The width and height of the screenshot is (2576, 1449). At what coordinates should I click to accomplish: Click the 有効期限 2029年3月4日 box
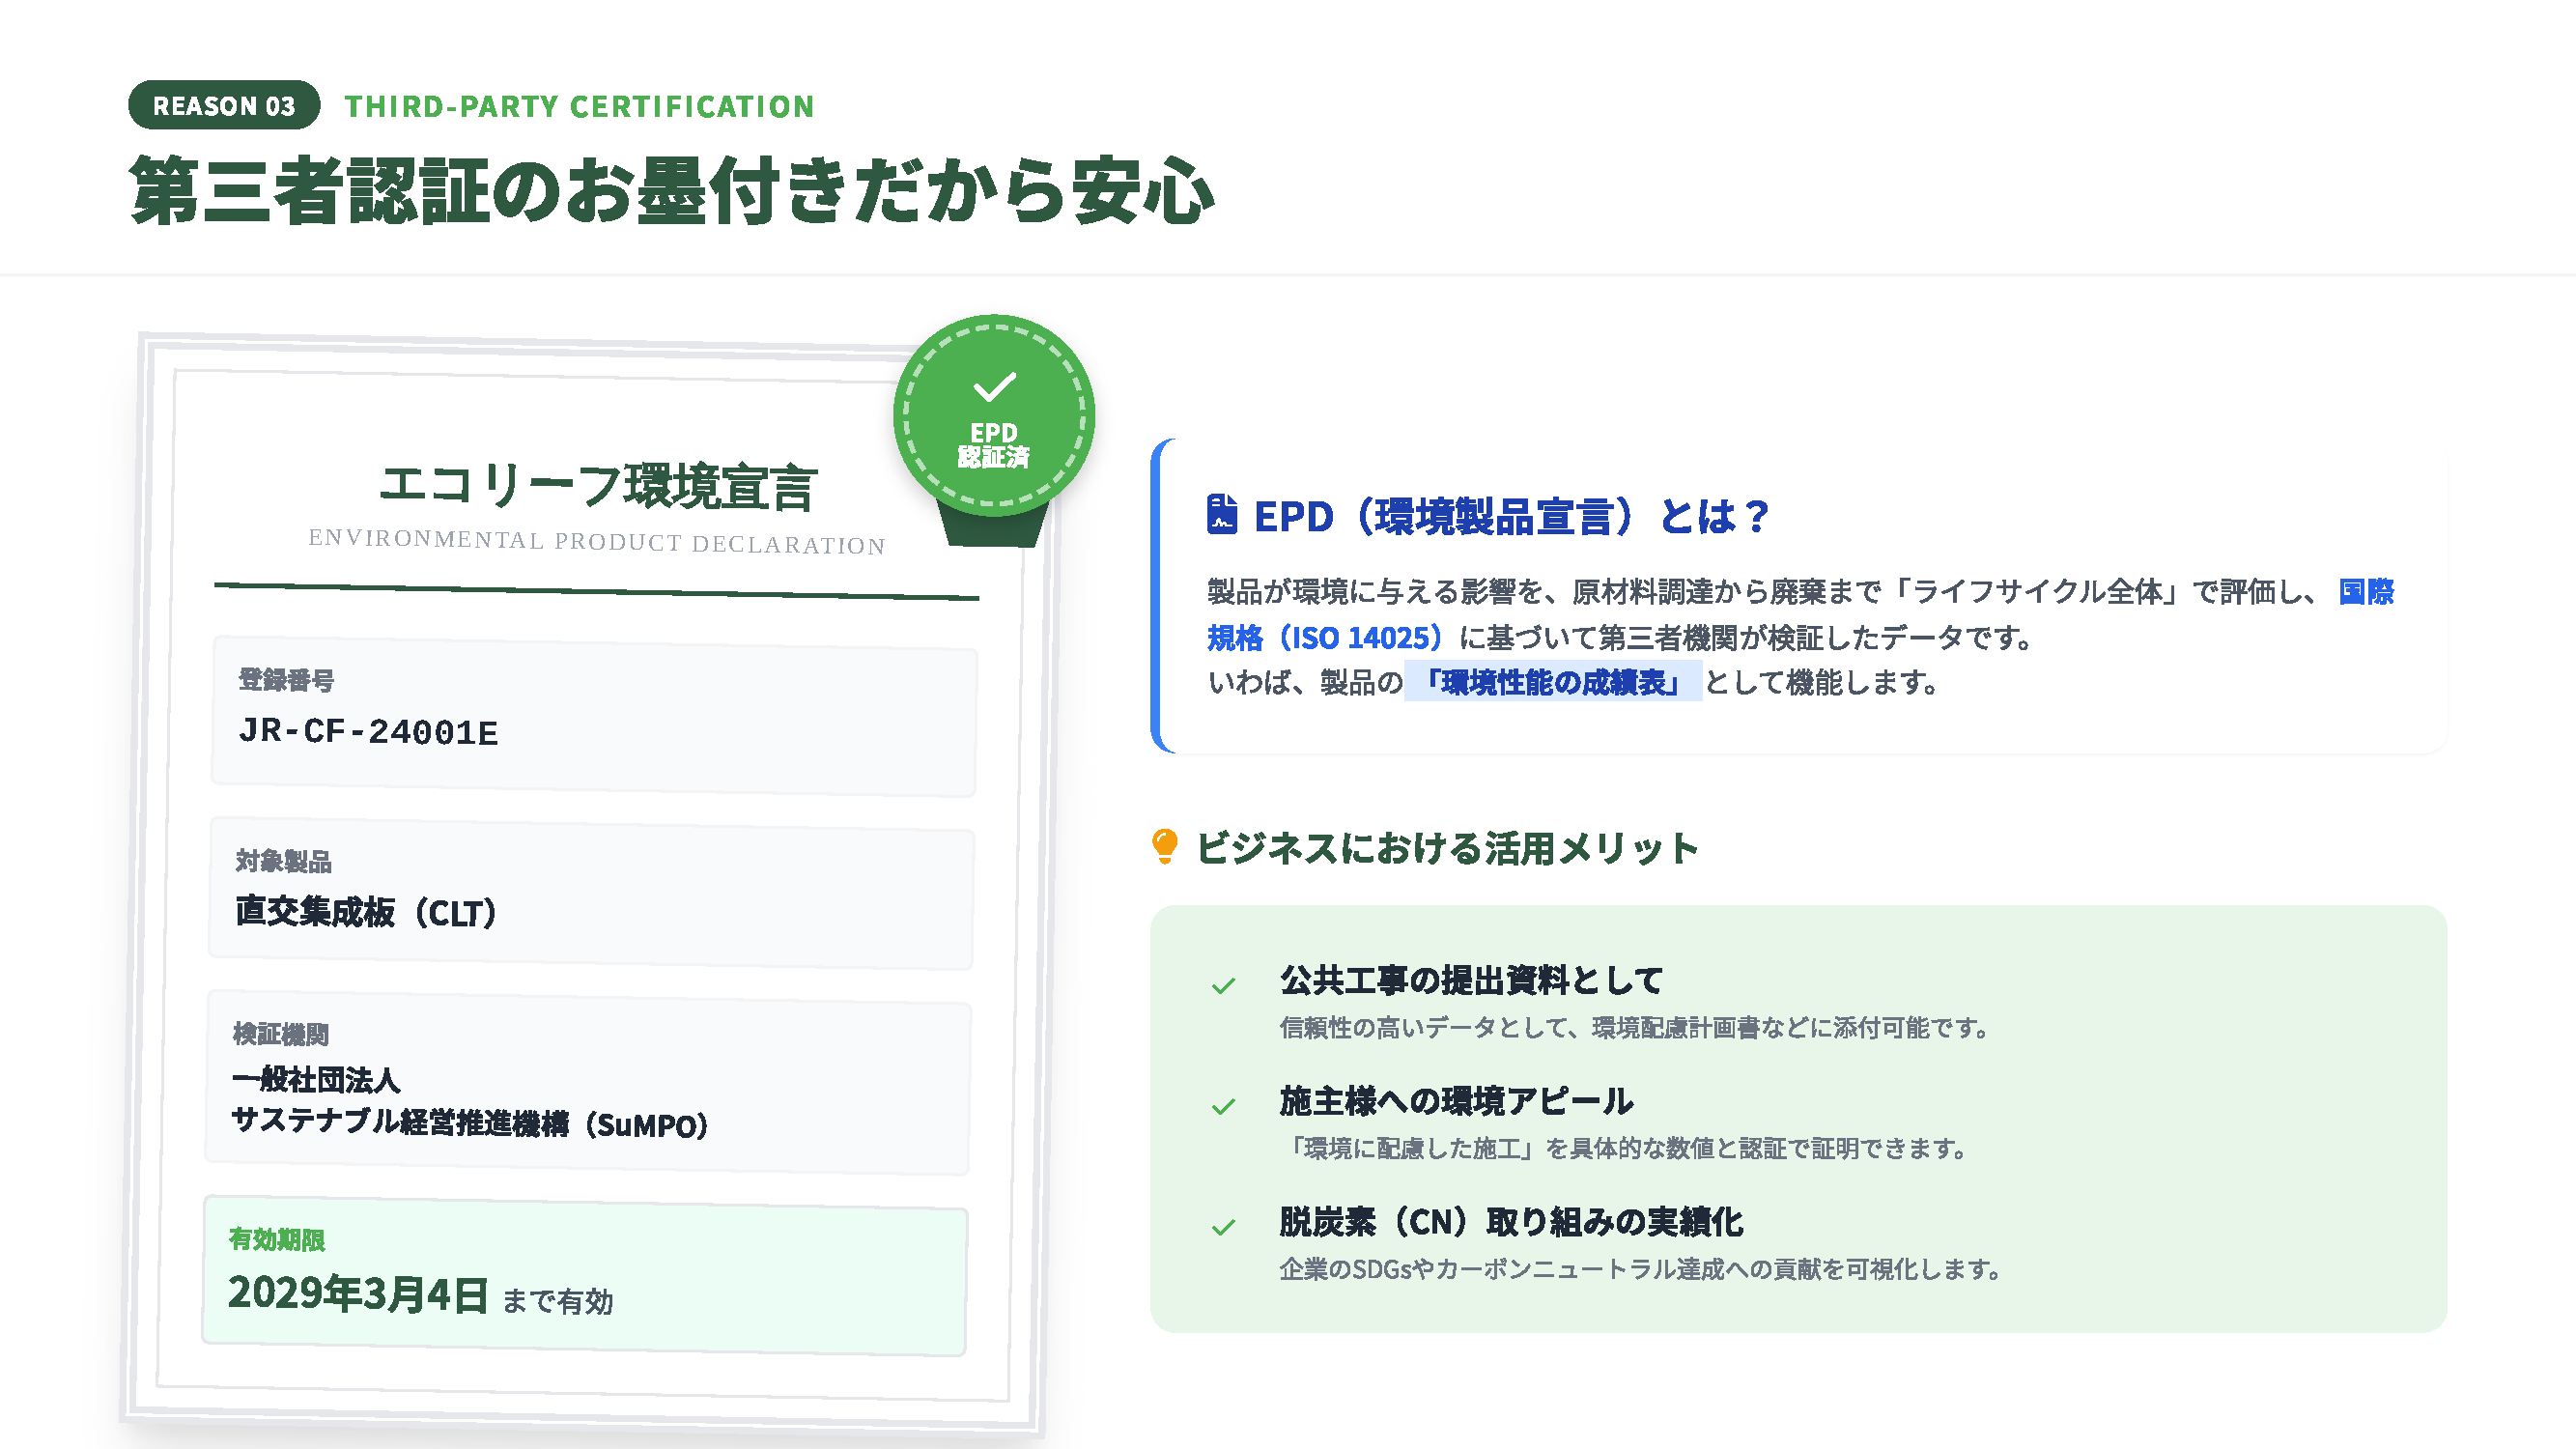click(584, 1278)
